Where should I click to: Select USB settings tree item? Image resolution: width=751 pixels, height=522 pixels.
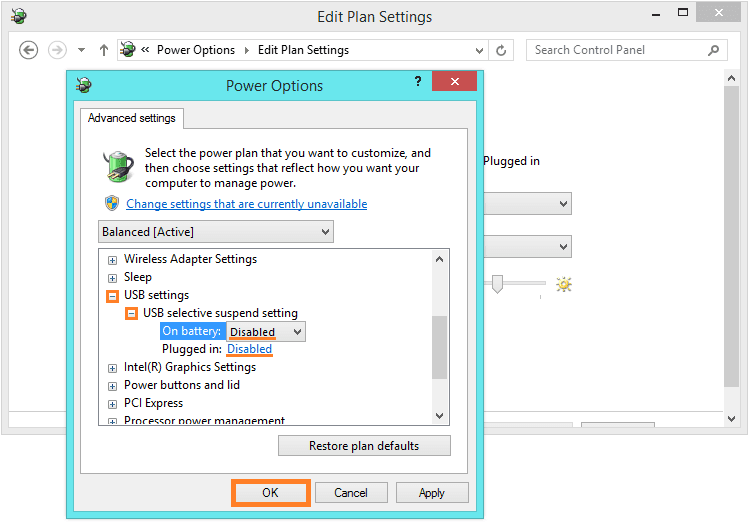pos(157,295)
